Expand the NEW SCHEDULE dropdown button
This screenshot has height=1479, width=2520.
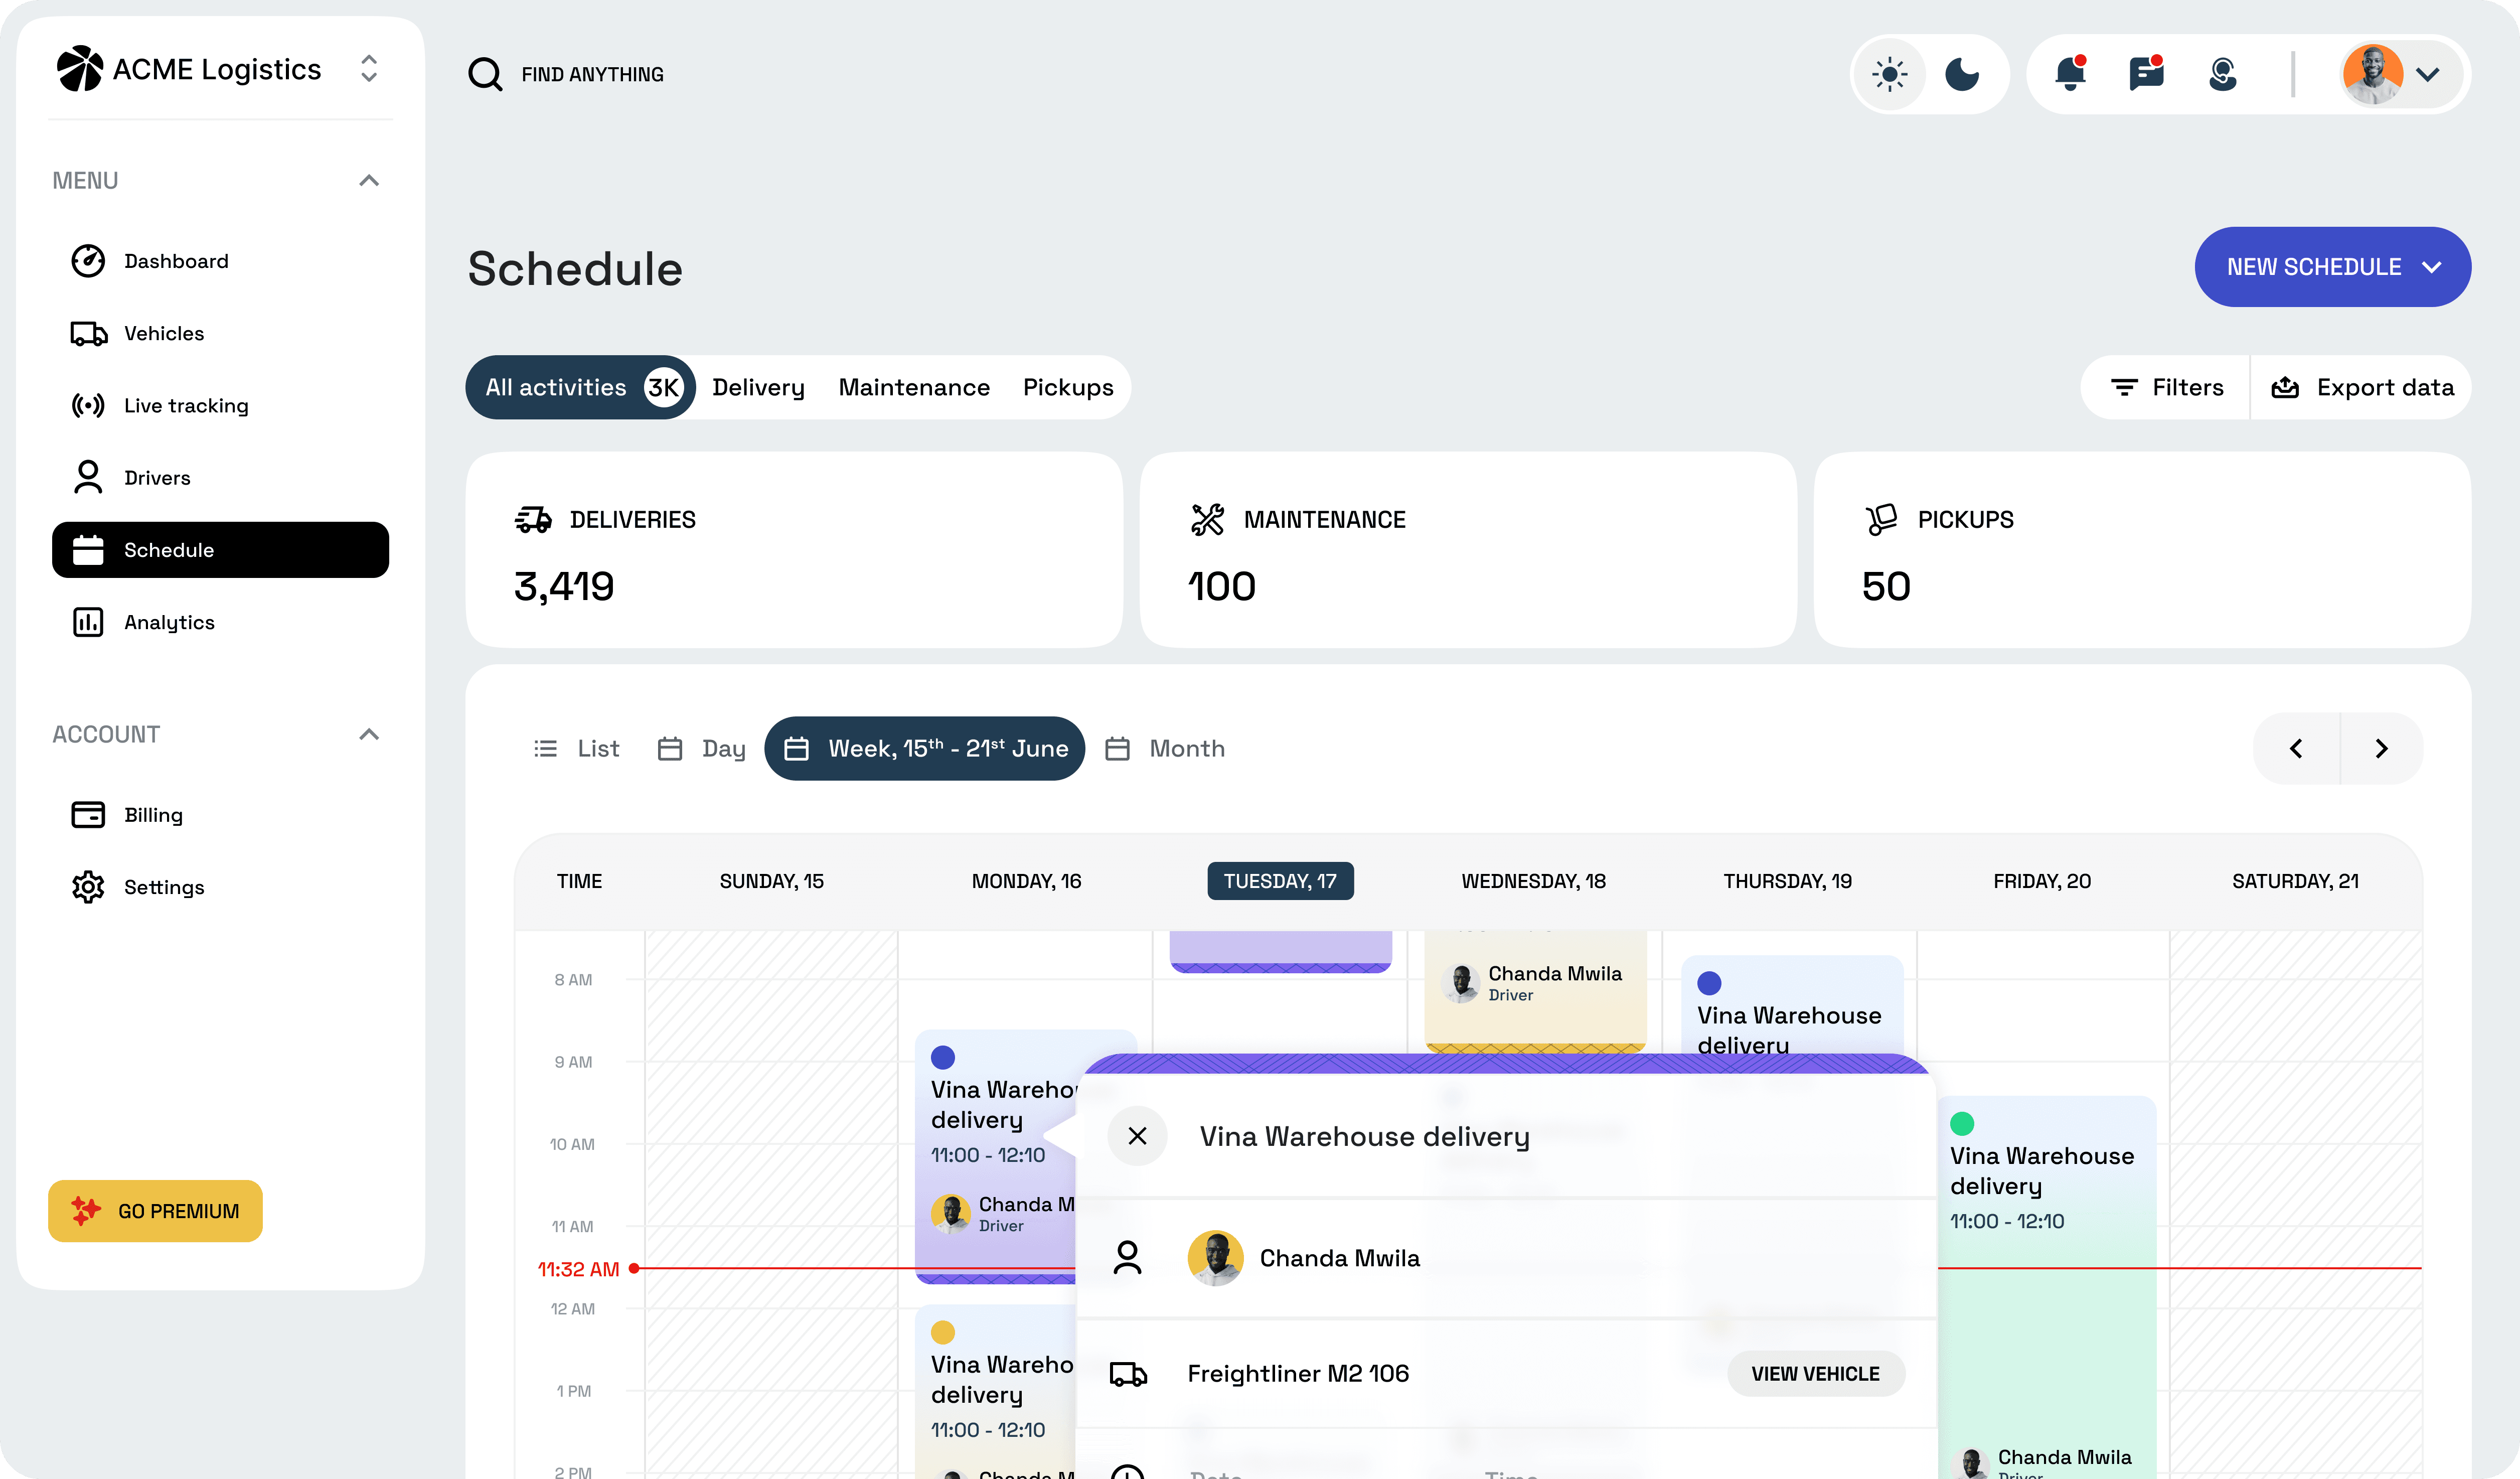tap(2332, 267)
